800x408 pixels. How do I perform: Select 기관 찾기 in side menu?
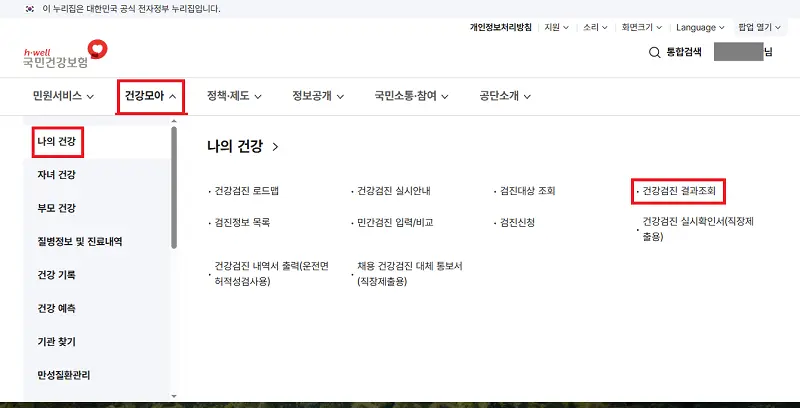tap(57, 342)
